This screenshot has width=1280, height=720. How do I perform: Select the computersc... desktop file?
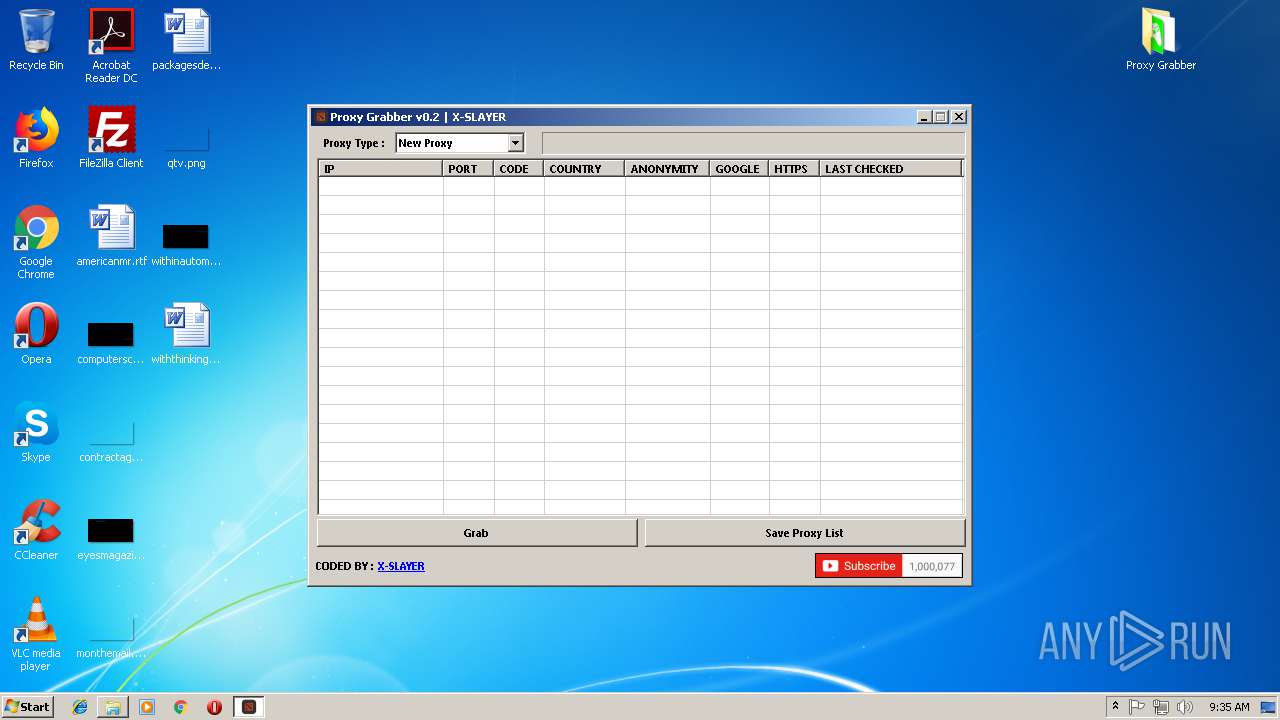pyautogui.click(x=111, y=343)
